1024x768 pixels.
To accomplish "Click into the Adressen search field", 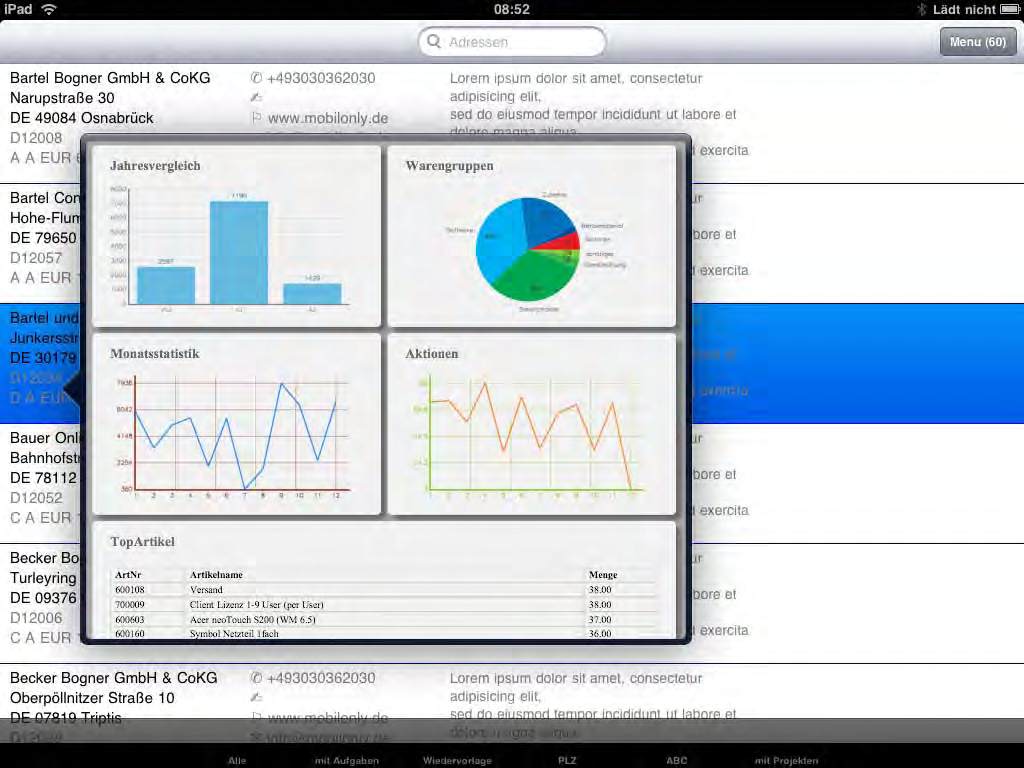I will 520,42.
